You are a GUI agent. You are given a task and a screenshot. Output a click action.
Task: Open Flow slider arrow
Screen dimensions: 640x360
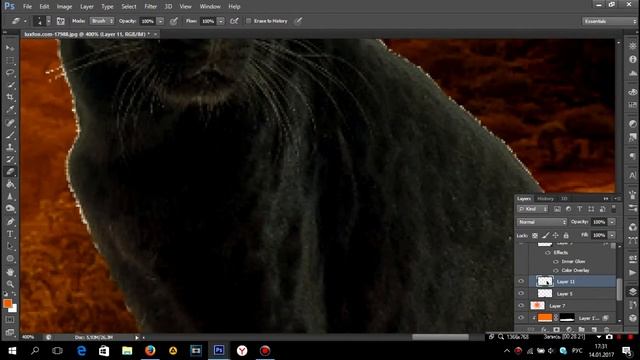click(221, 21)
